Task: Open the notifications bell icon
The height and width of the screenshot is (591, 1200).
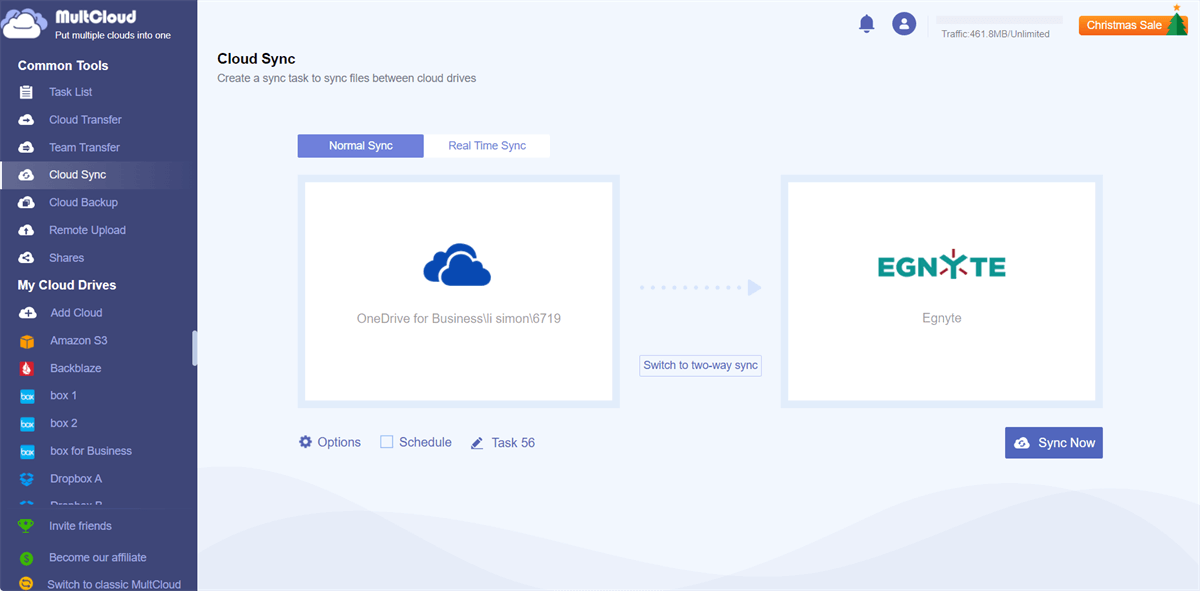Action: click(x=867, y=24)
